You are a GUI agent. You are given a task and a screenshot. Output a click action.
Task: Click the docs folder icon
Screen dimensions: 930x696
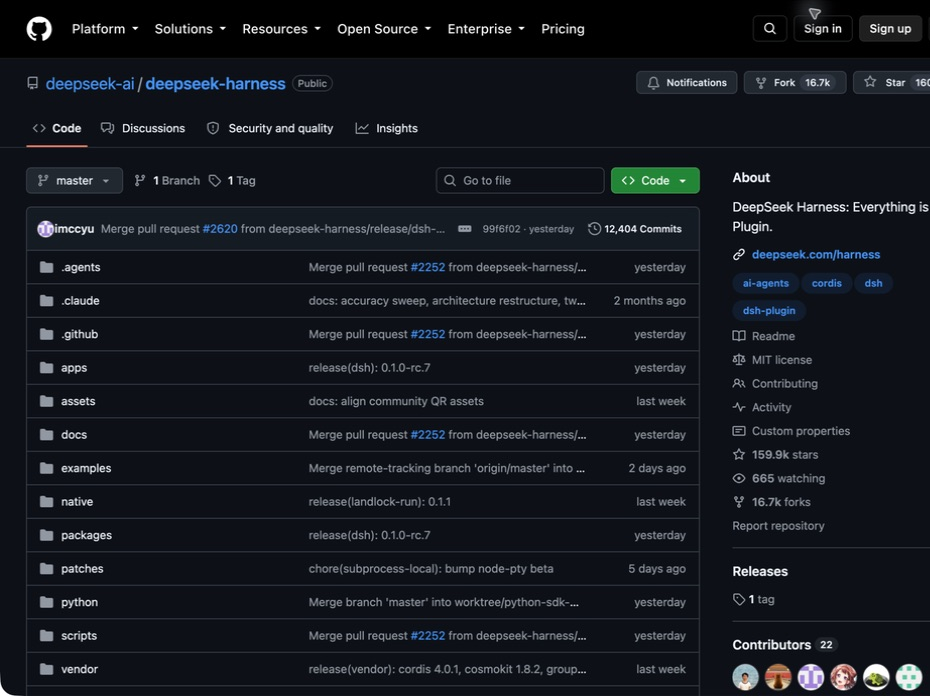[x=46, y=435]
